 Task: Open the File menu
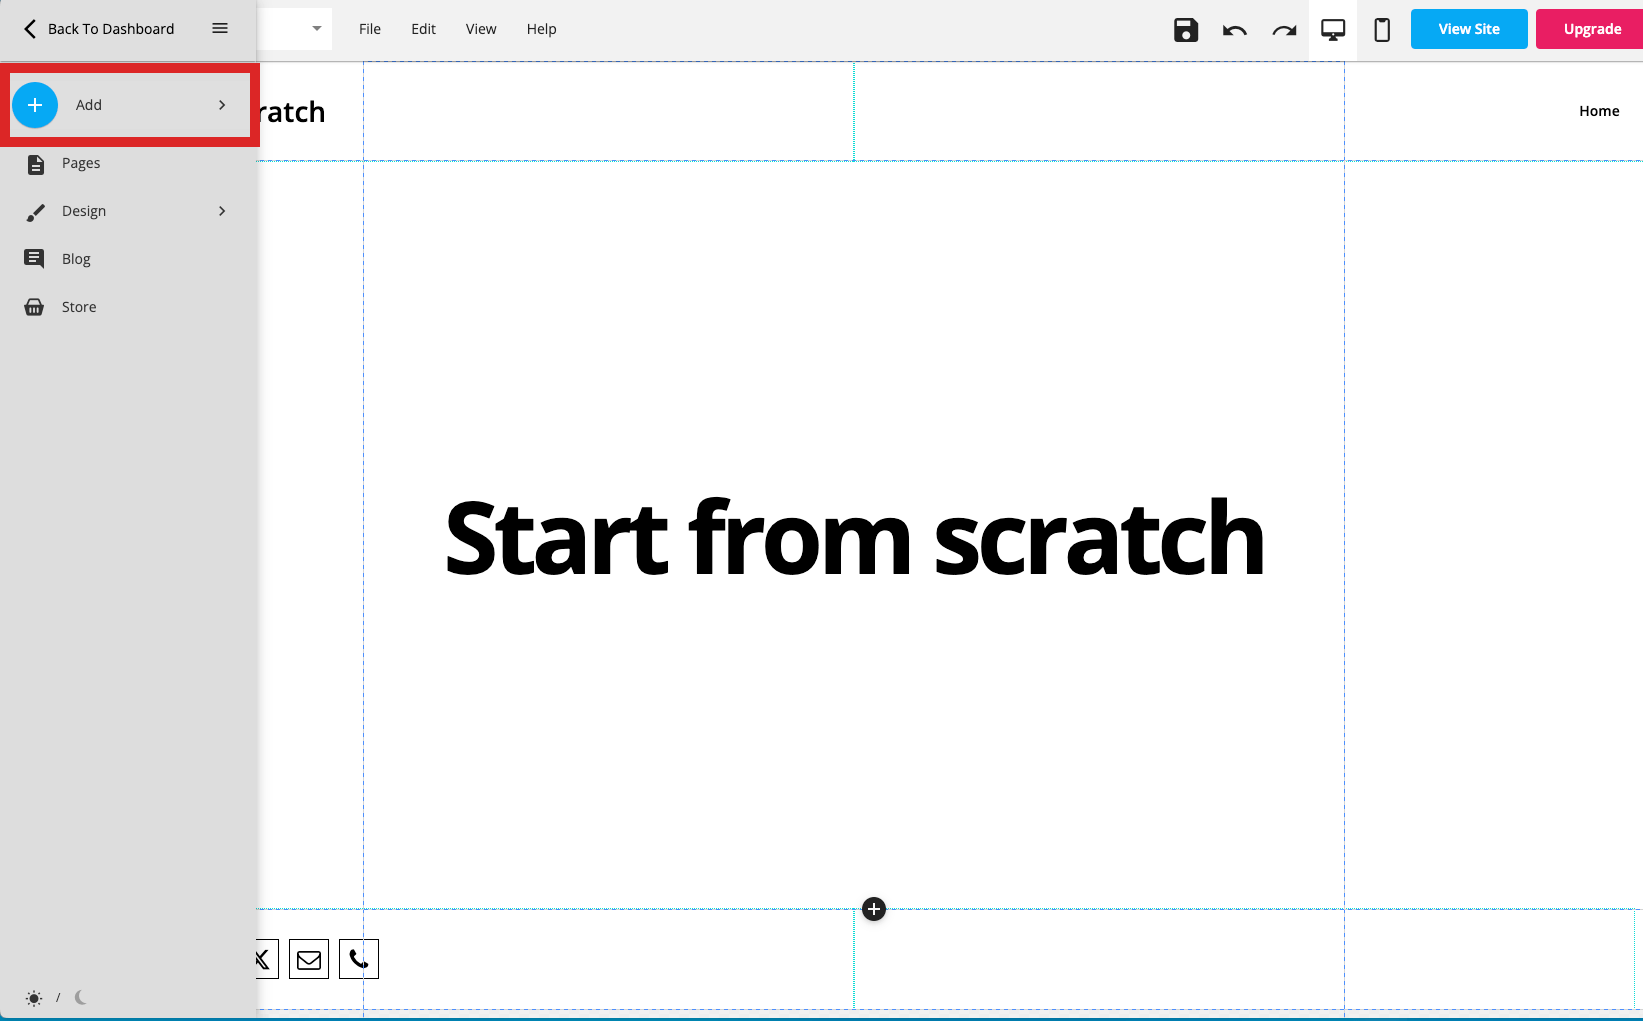click(370, 29)
